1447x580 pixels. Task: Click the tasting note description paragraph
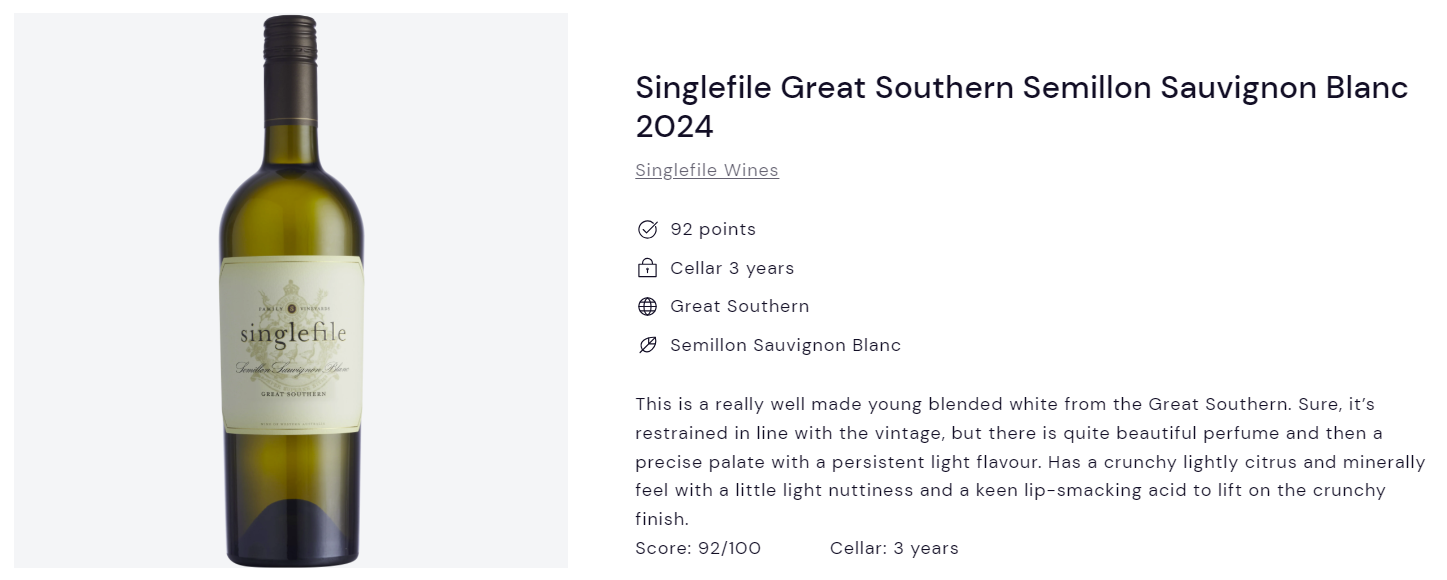pos(1030,462)
